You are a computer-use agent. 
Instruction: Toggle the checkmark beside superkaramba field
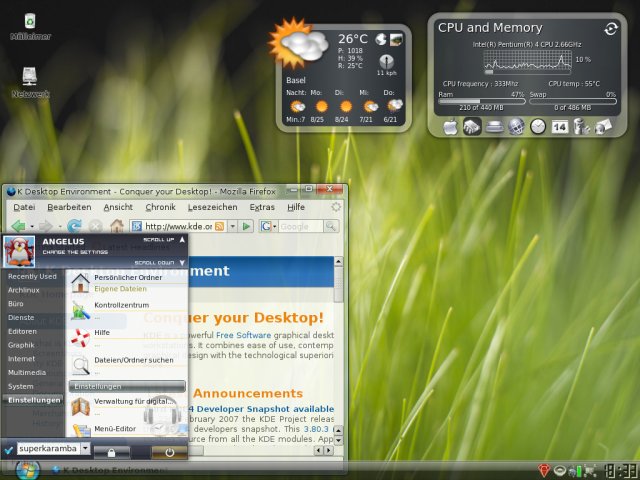pos(8,450)
